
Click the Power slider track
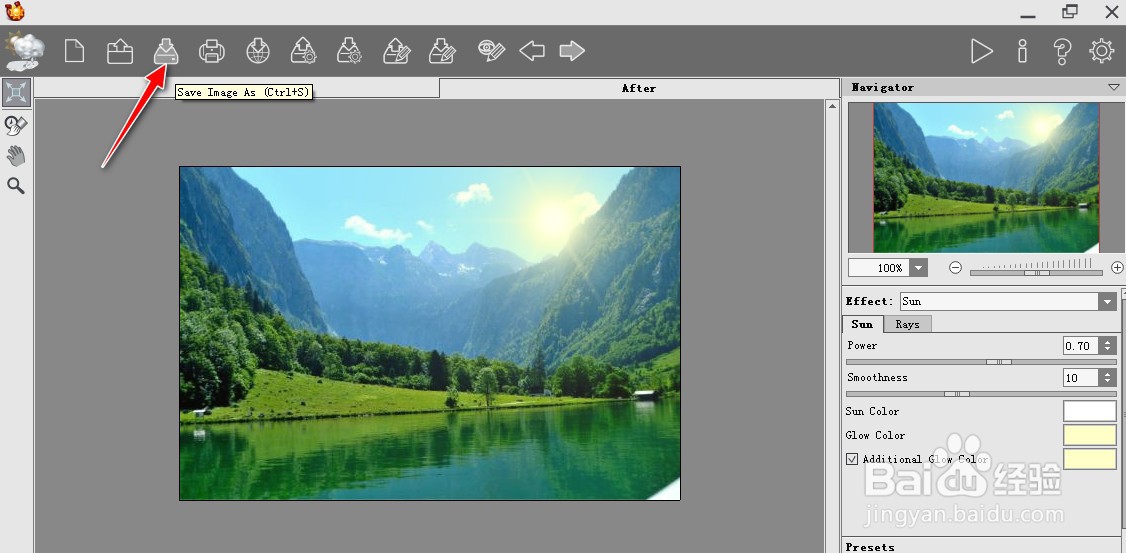pos(981,362)
